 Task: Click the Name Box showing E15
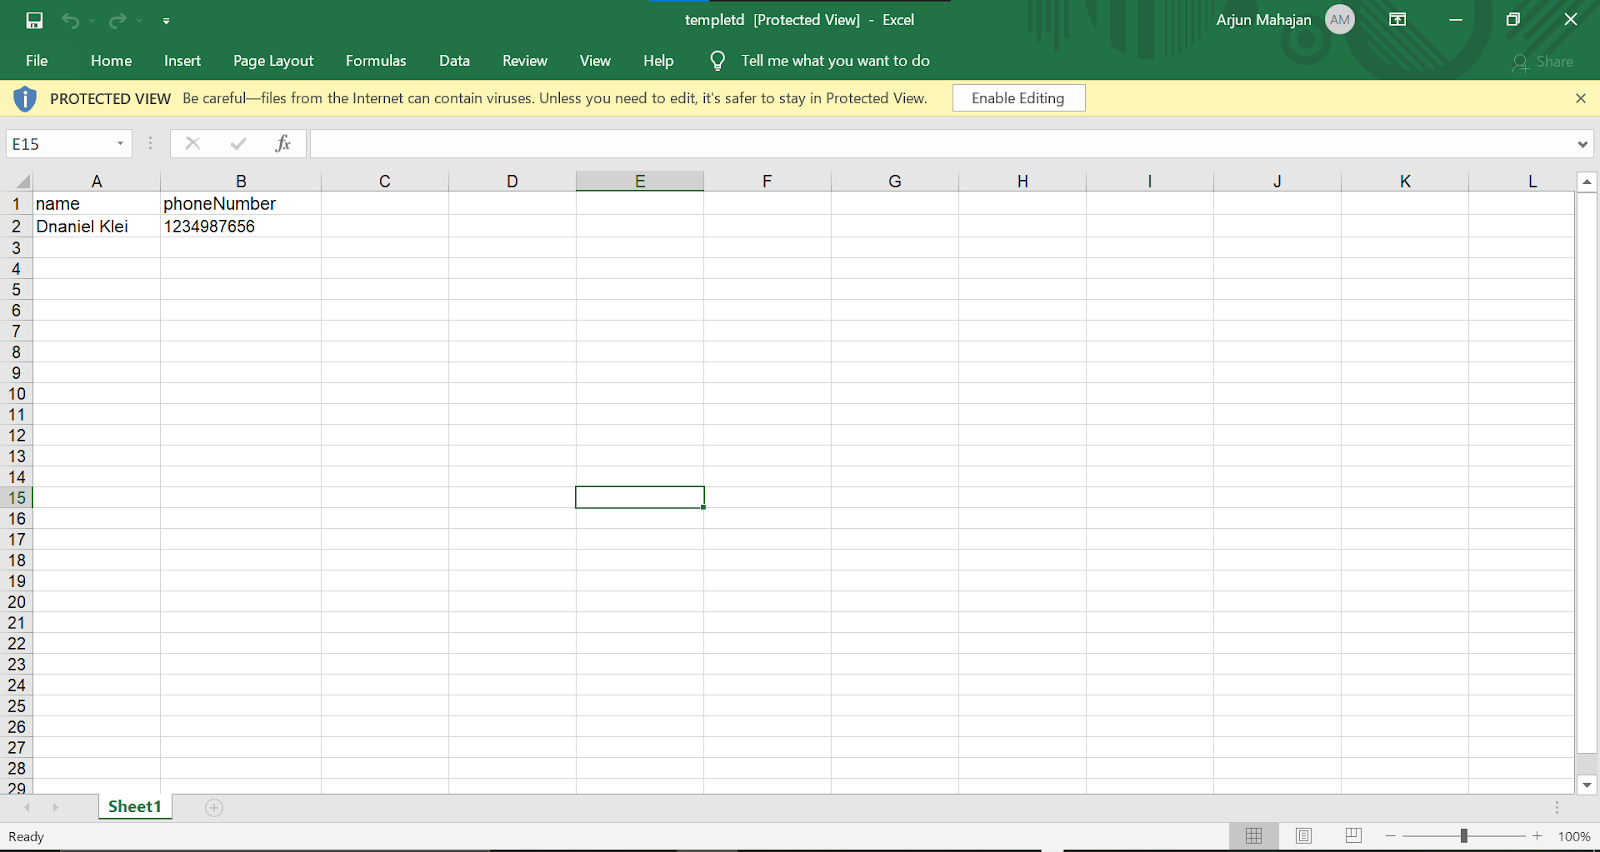pos(60,144)
